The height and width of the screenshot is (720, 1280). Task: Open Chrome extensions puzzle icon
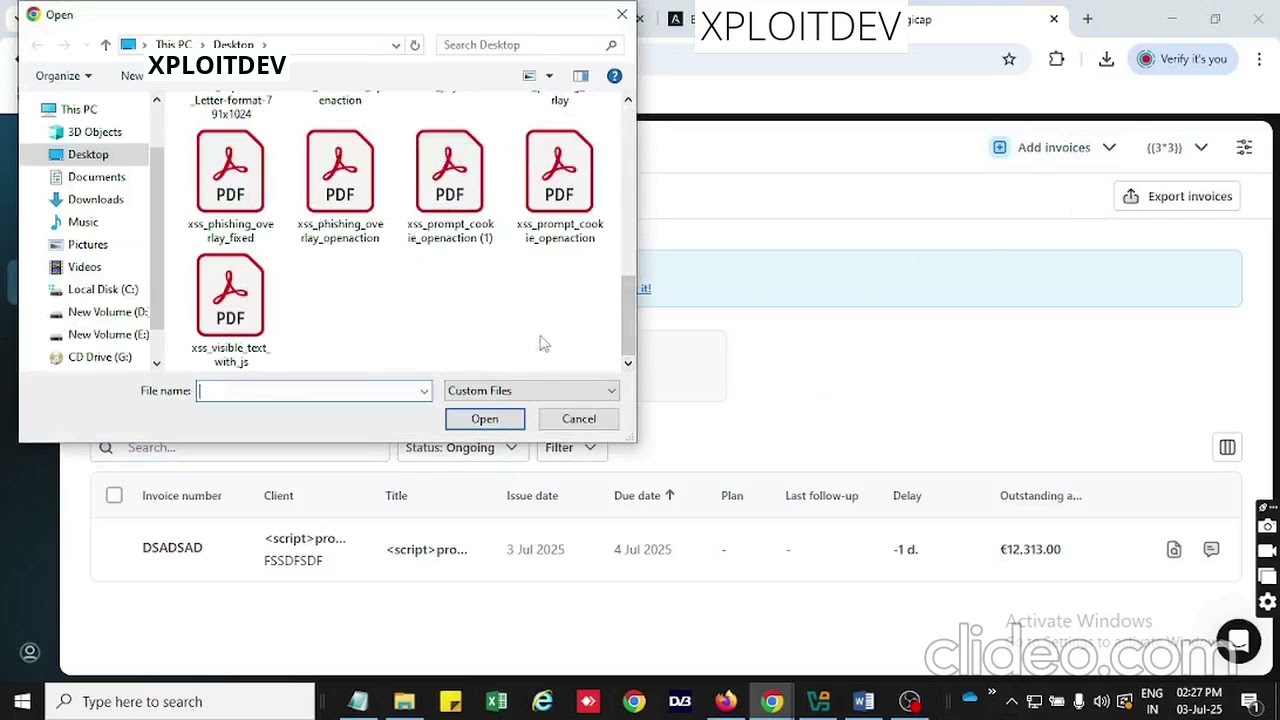point(1057,59)
